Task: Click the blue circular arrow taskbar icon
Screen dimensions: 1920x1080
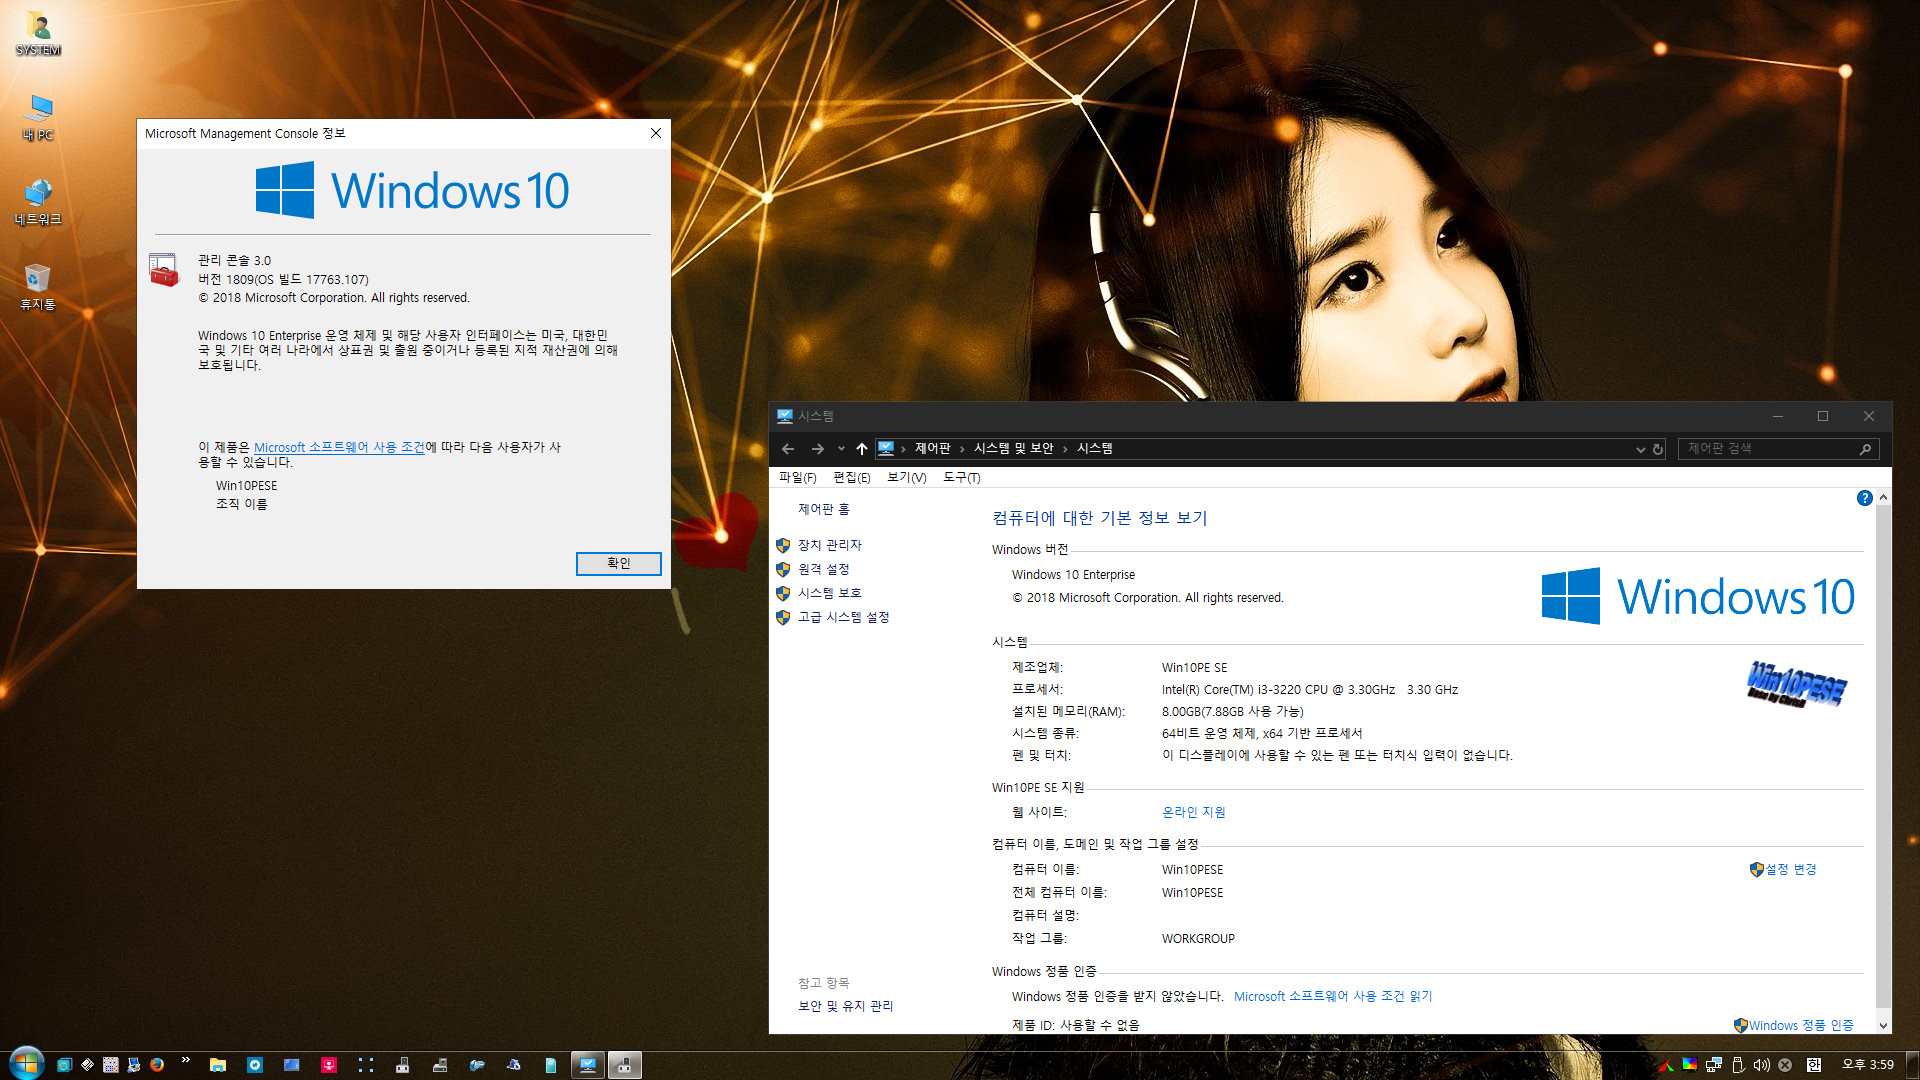Action: [255, 1065]
